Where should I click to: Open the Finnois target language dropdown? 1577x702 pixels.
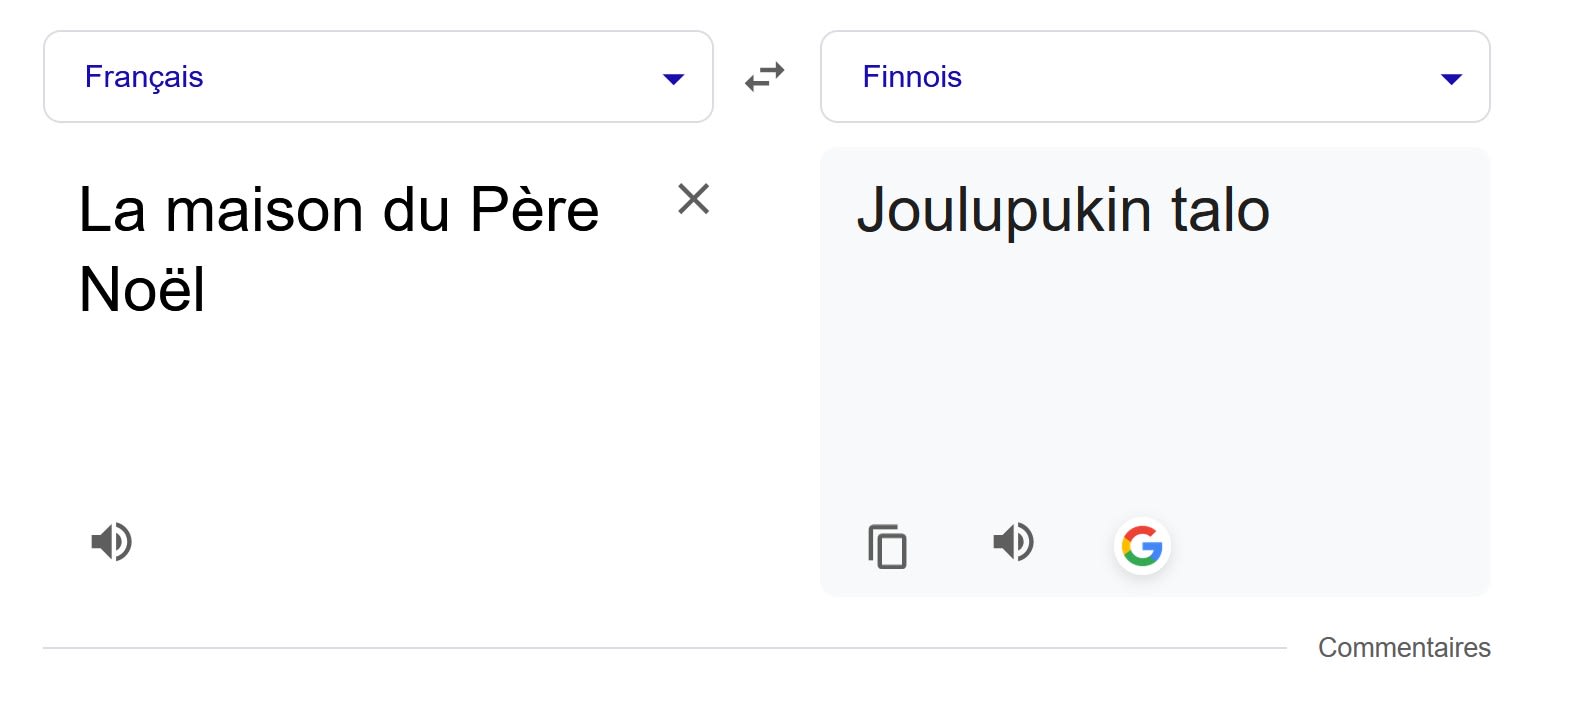pyautogui.click(x=1155, y=77)
